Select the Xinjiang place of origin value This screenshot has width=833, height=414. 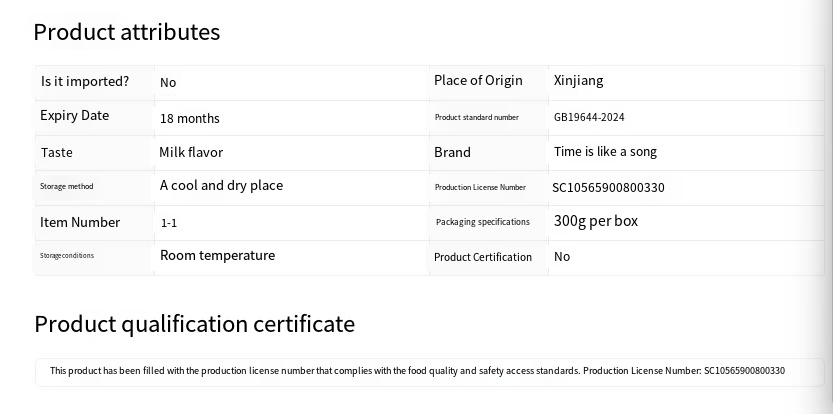pos(578,80)
